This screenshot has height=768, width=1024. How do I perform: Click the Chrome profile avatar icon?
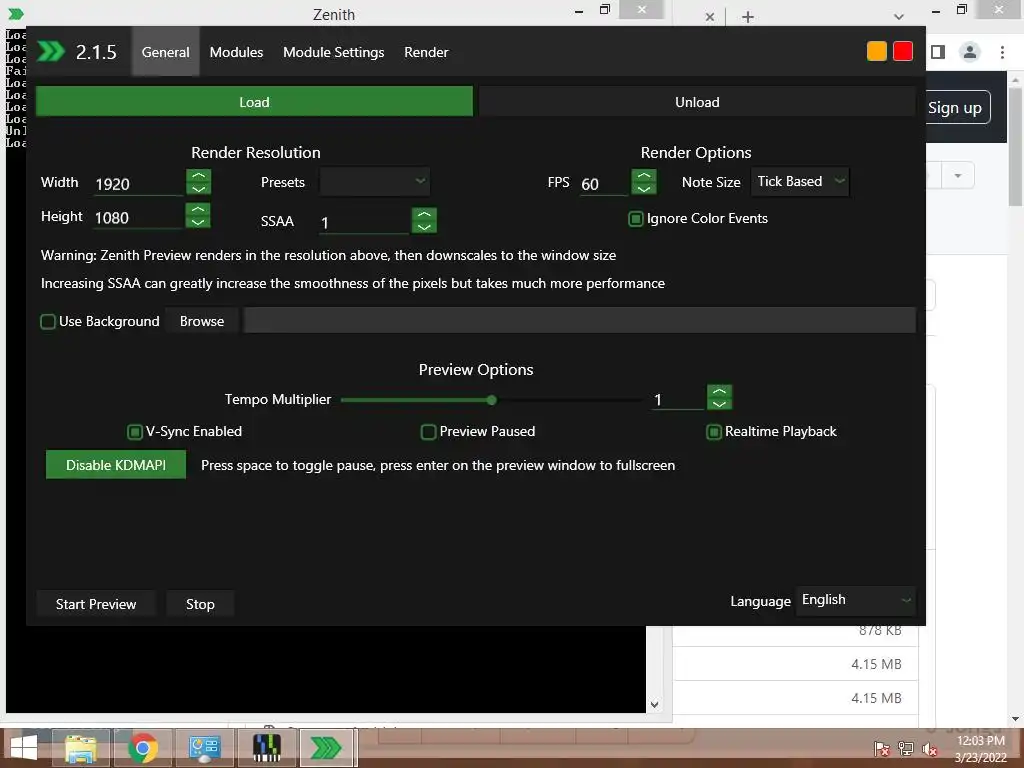coord(970,52)
